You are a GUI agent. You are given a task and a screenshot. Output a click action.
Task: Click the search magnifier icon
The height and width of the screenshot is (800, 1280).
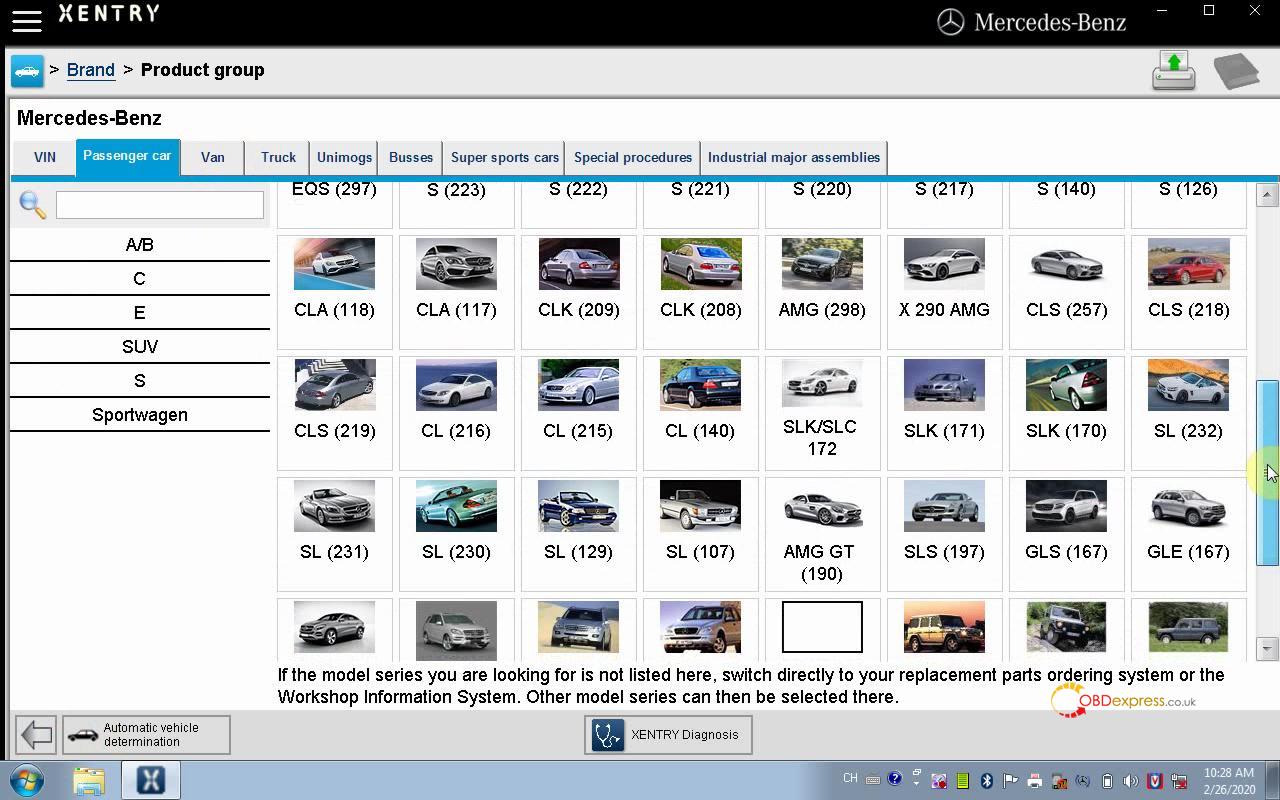pyautogui.click(x=32, y=205)
